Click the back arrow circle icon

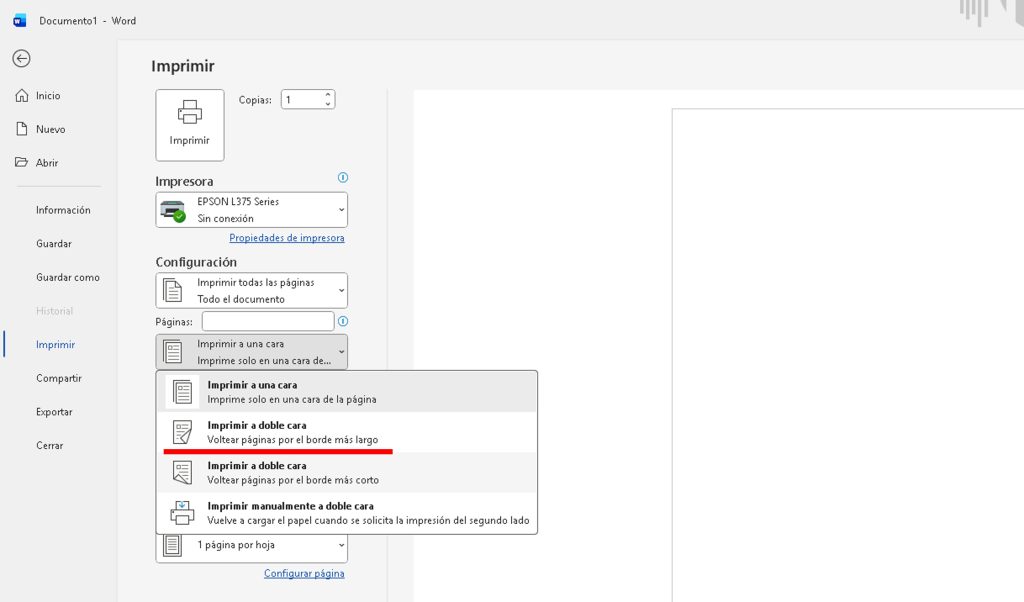(x=21, y=59)
